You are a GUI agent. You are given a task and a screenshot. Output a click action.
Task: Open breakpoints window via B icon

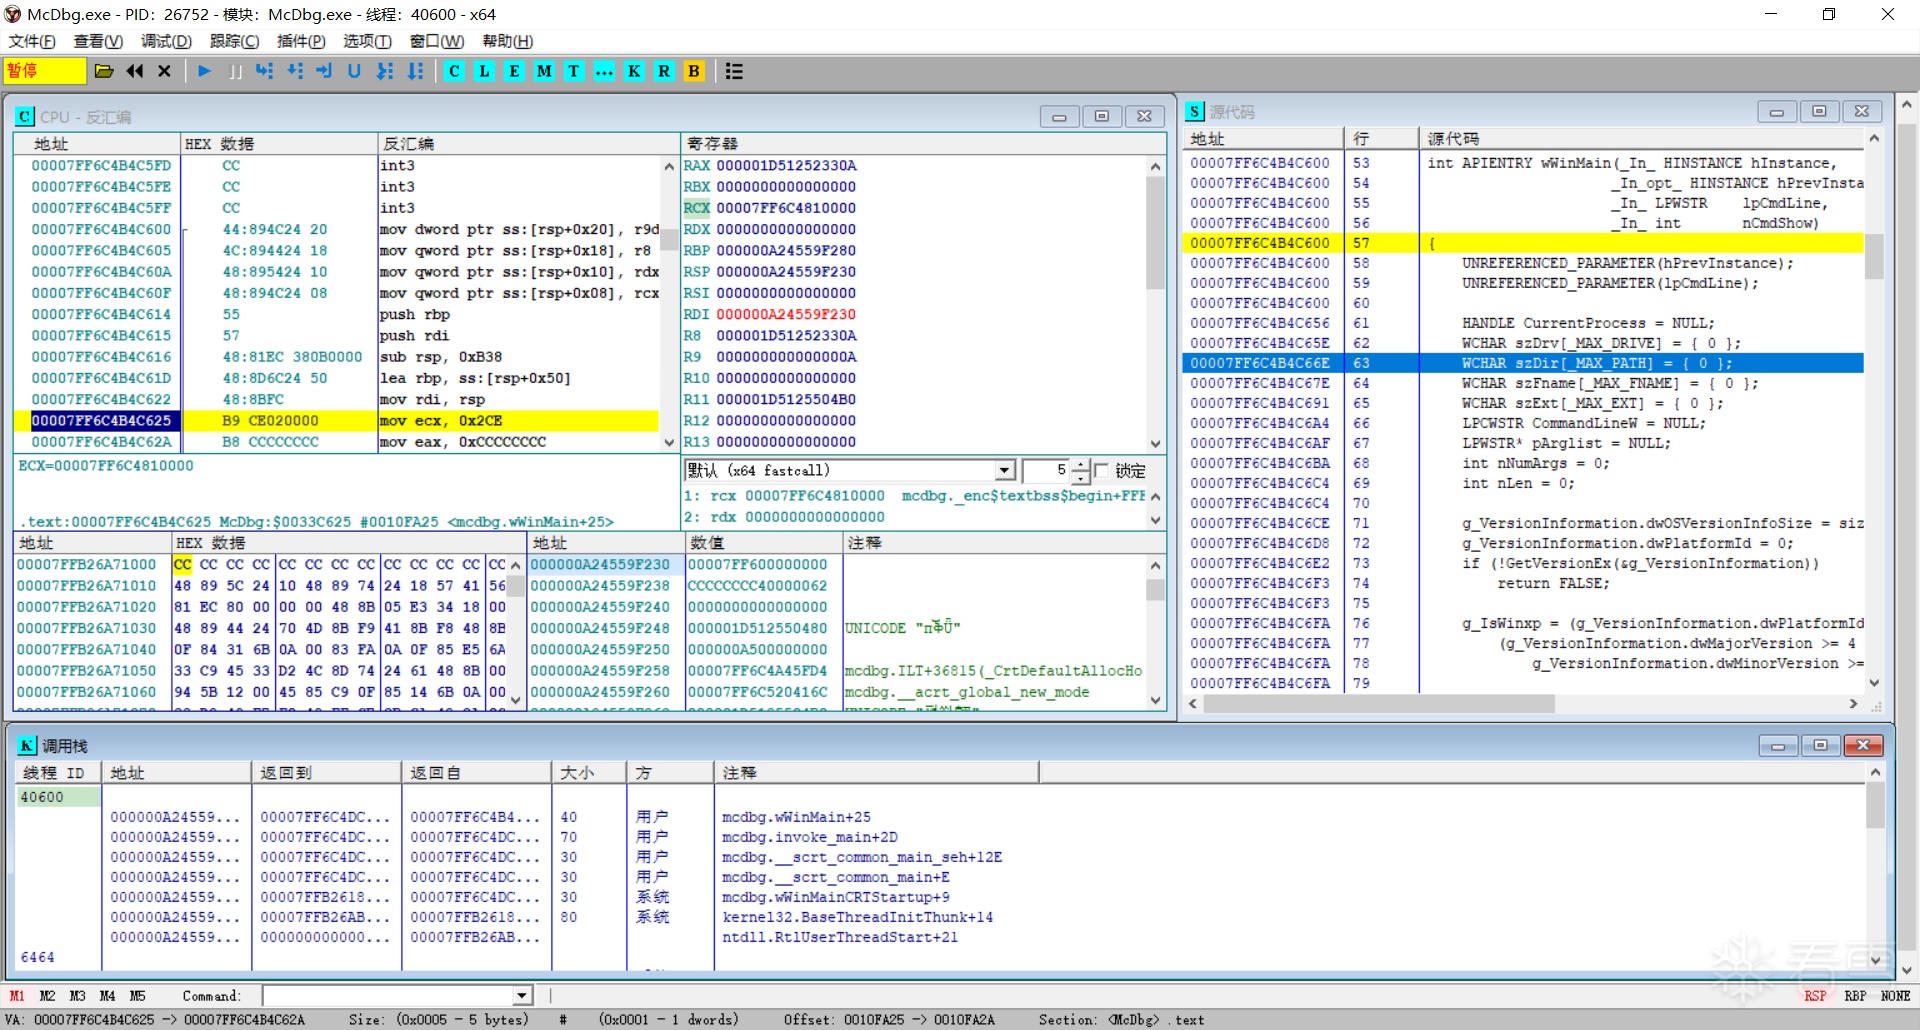tap(694, 71)
